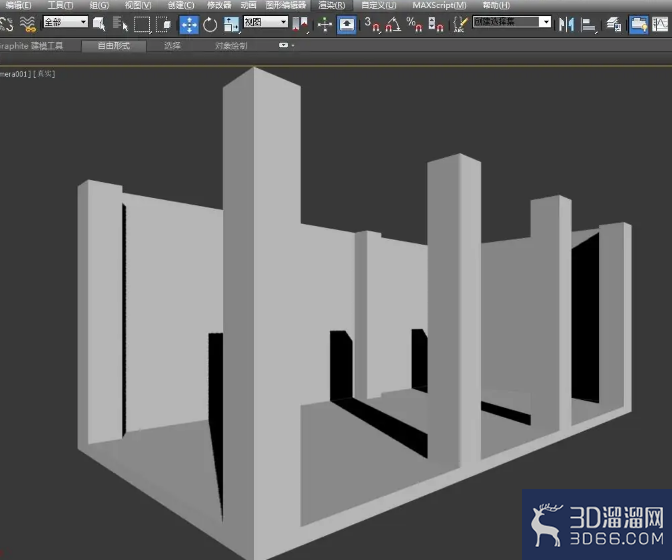Click the Mirror tool icon
This screenshot has width=672, height=560.
tap(566, 24)
